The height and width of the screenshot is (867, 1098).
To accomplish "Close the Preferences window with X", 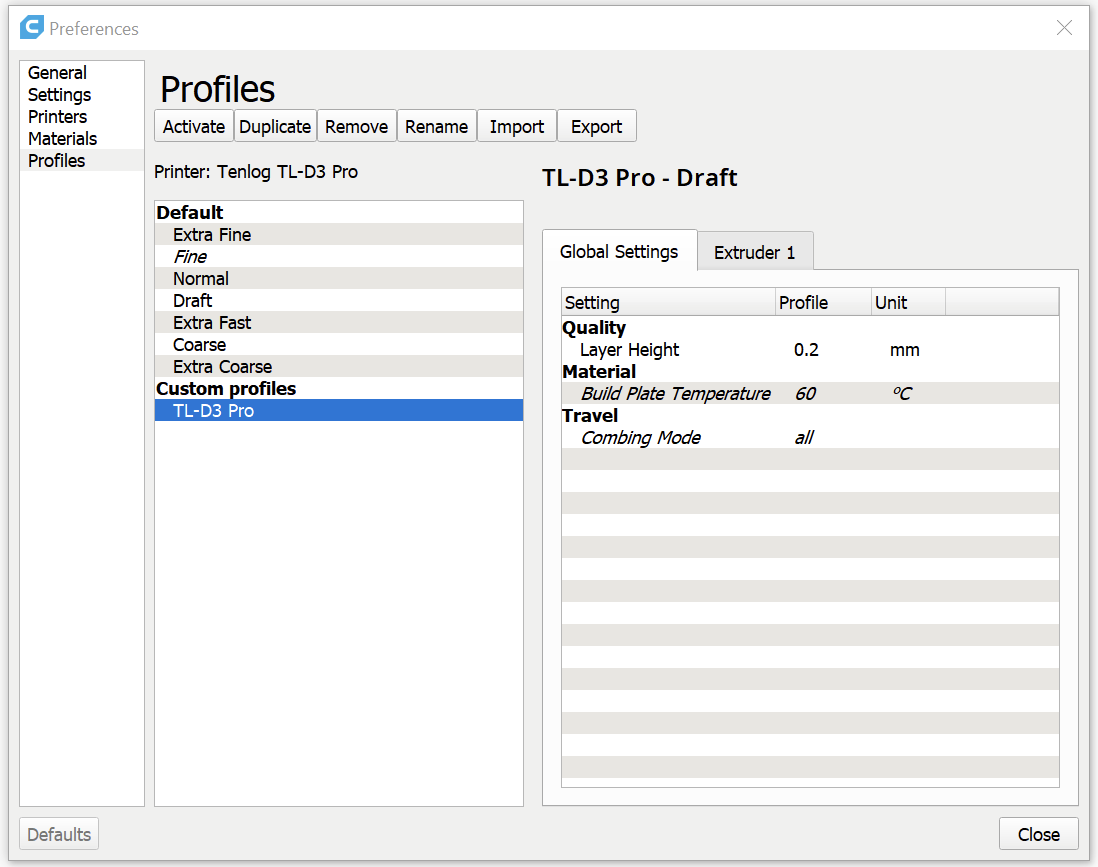I will click(x=1064, y=27).
